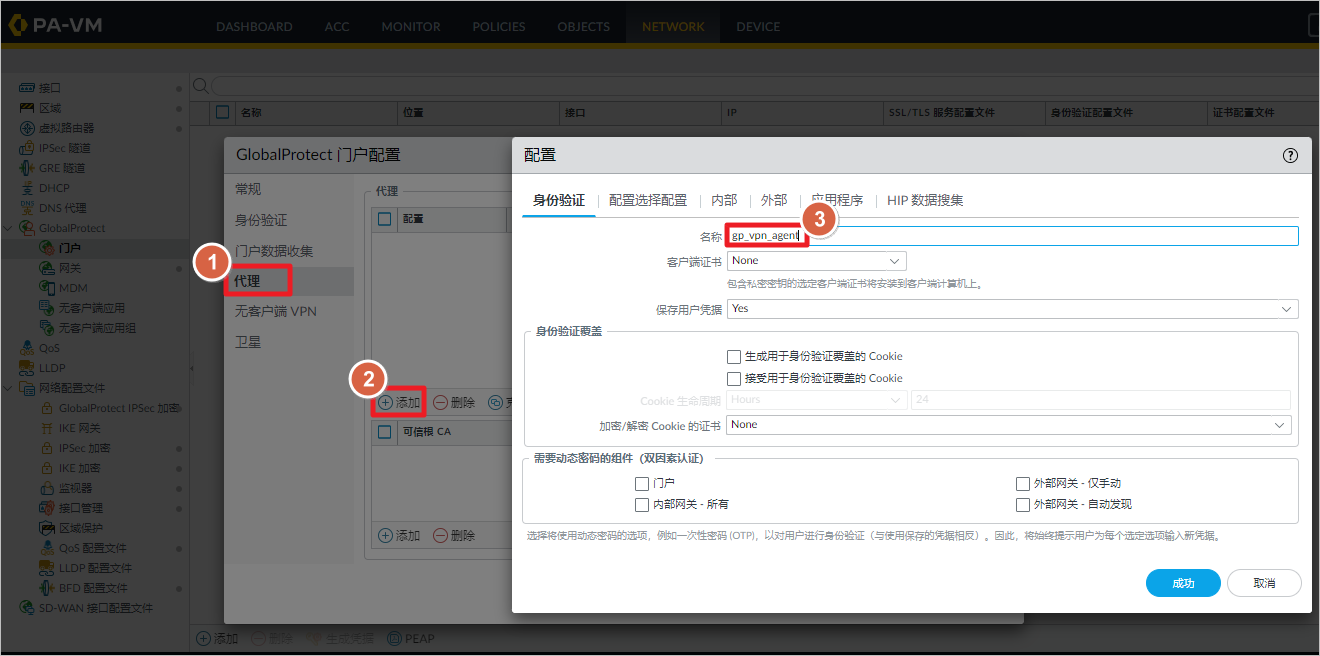Click the 网关 (Gateways) icon
This screenshot has width=1320, height=656.
pyautogui.click(x=47, y=268)
